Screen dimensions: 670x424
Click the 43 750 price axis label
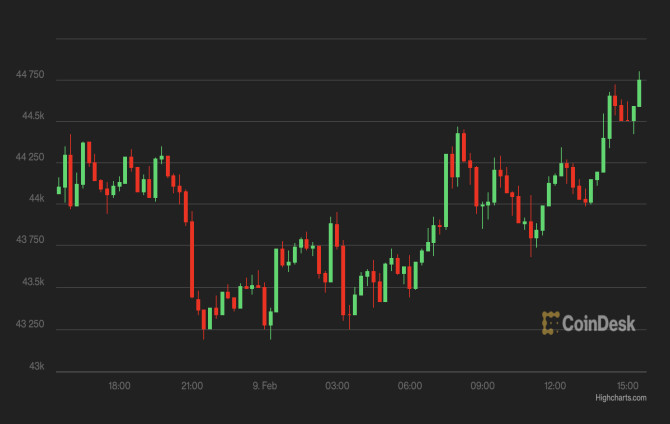30,240
